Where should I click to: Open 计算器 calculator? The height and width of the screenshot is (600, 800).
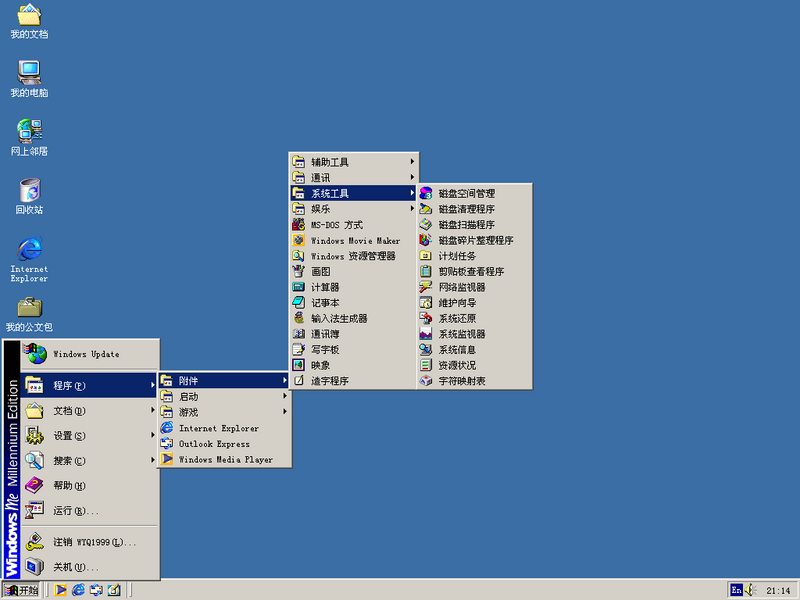click(353, 287)
